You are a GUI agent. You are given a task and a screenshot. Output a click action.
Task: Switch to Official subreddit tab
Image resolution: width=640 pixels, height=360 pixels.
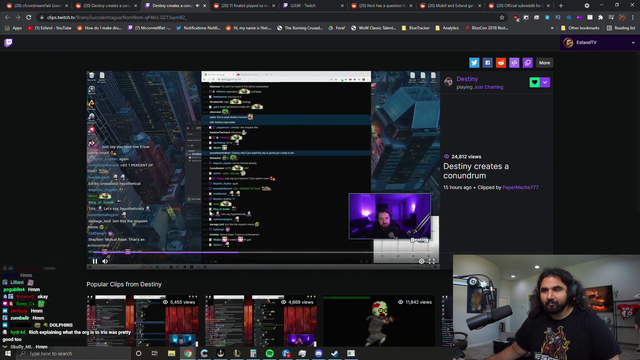(x=520, y=6)
